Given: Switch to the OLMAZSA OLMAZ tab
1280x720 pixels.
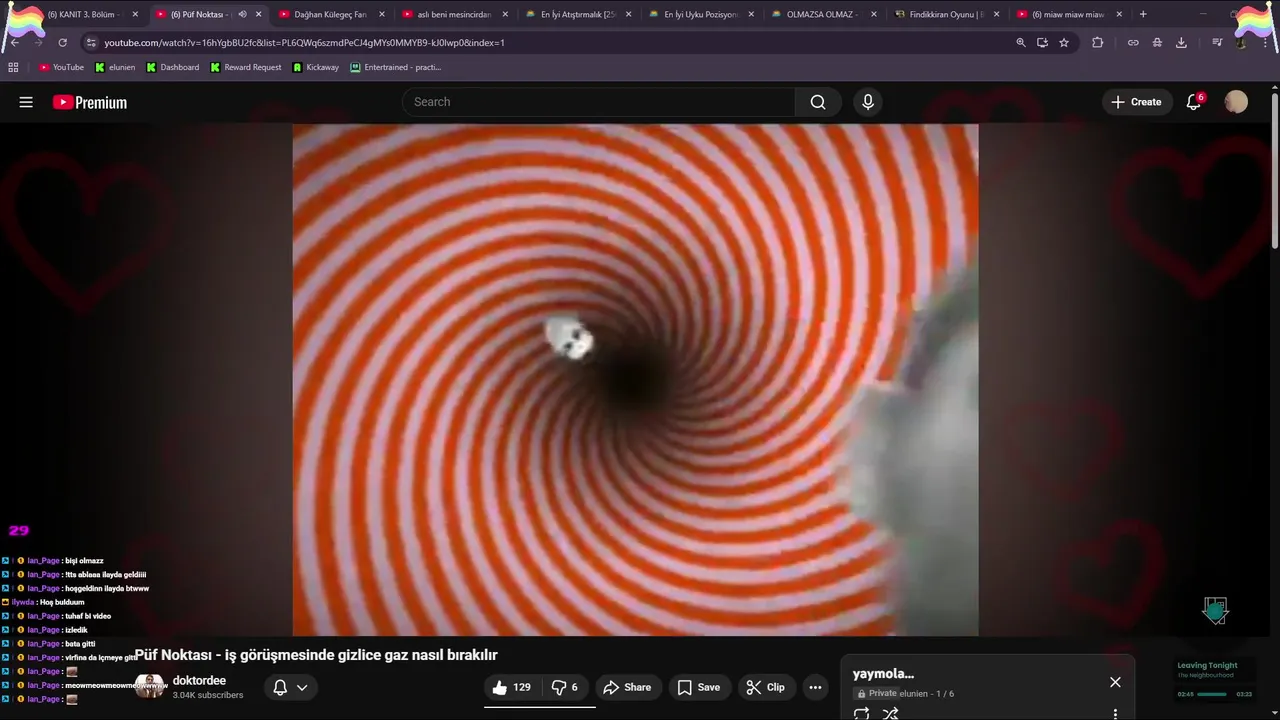Looking at the screenshot, I should 823,14.
